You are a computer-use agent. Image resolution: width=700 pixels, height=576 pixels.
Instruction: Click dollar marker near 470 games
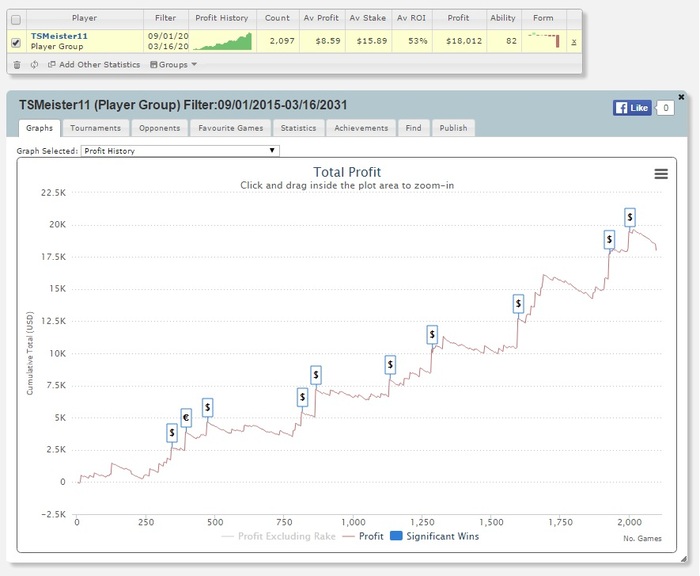click(x=208, y=407)
